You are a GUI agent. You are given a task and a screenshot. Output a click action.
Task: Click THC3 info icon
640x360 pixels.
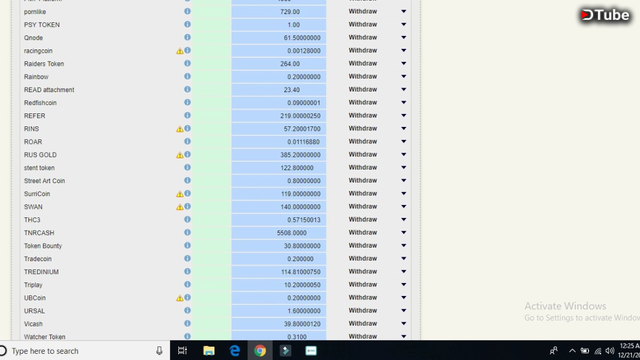click(187, 220)
